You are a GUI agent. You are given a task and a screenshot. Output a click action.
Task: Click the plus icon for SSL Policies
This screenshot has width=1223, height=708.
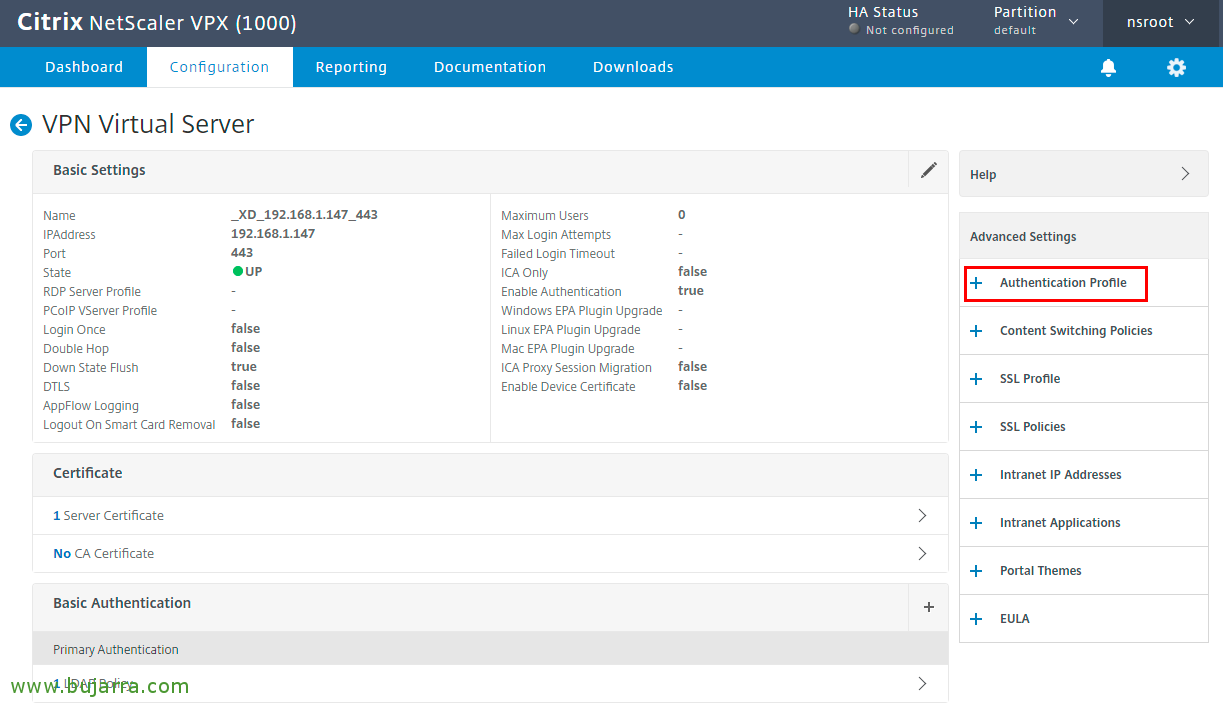tap(977, 427)
